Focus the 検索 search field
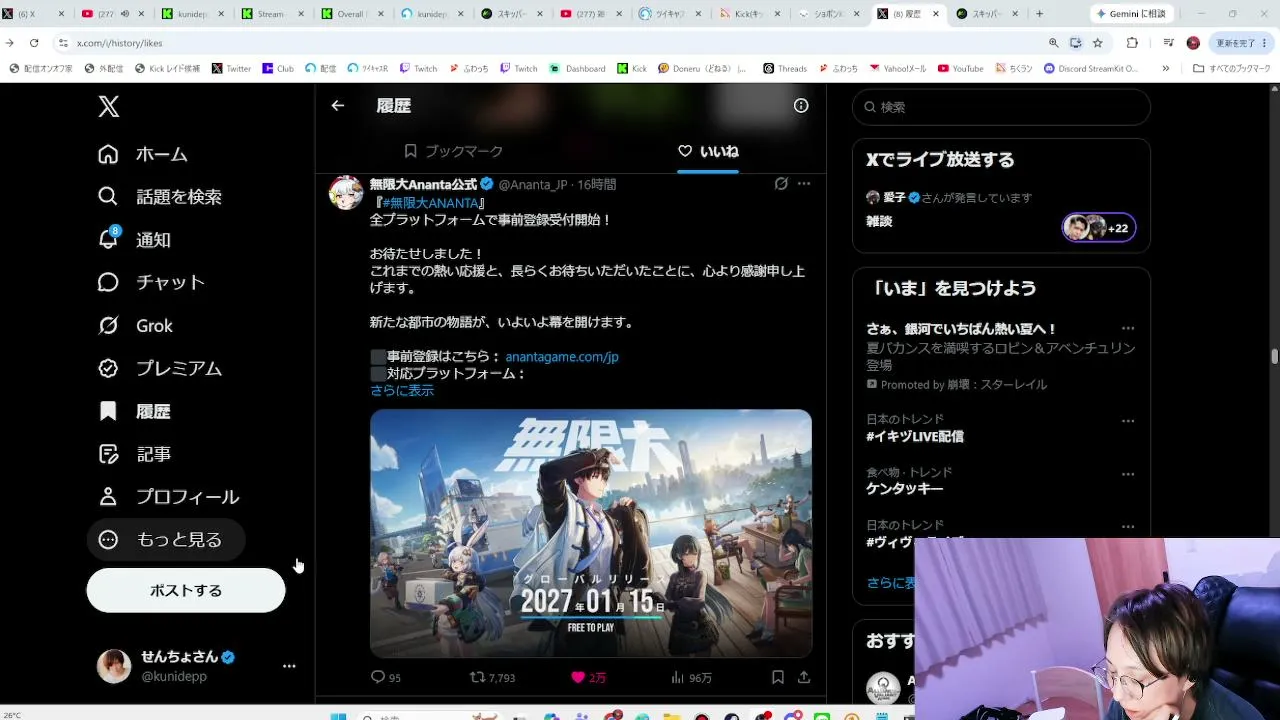 (1001, 107)
